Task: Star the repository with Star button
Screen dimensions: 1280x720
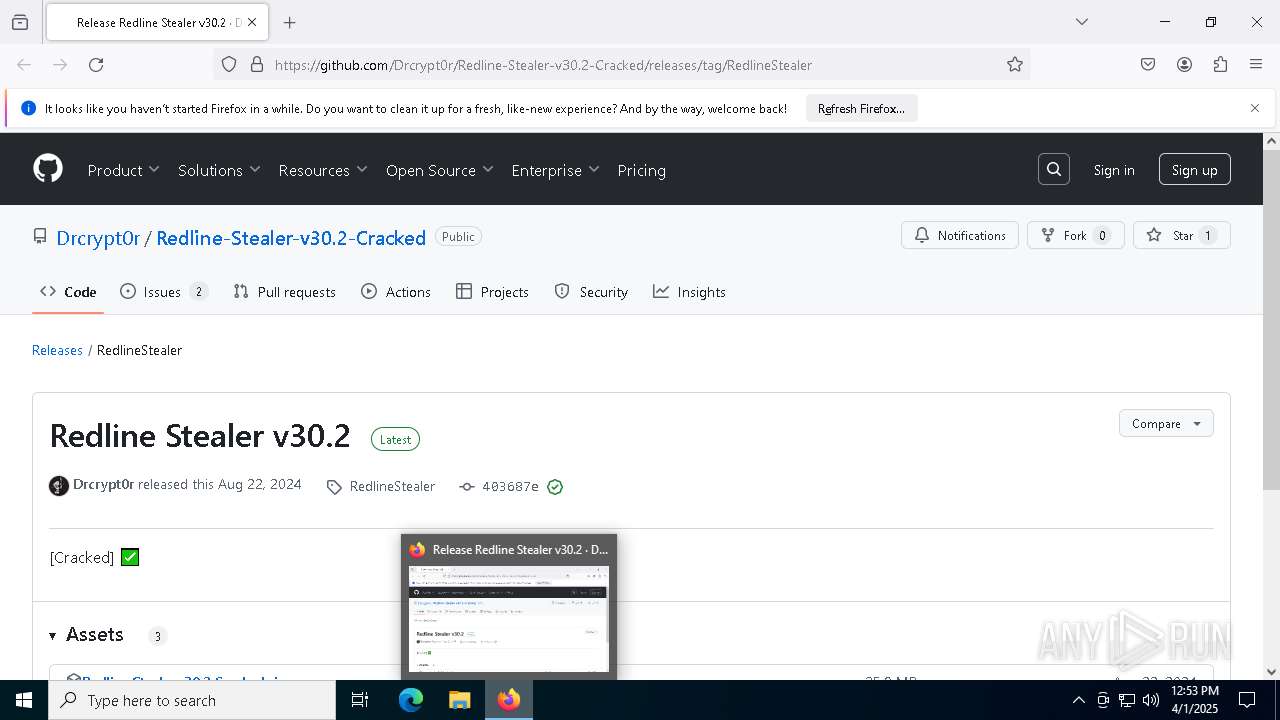Action: 1181,236
